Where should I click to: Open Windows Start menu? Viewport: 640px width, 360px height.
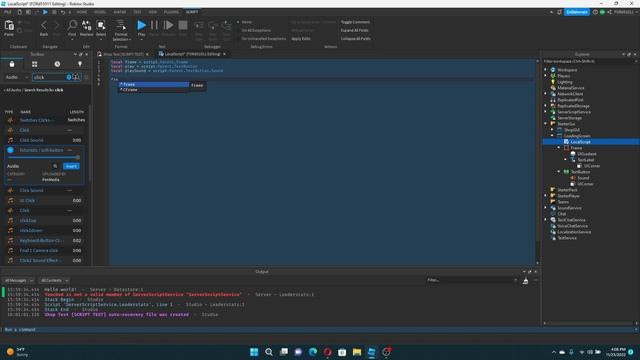254,352
